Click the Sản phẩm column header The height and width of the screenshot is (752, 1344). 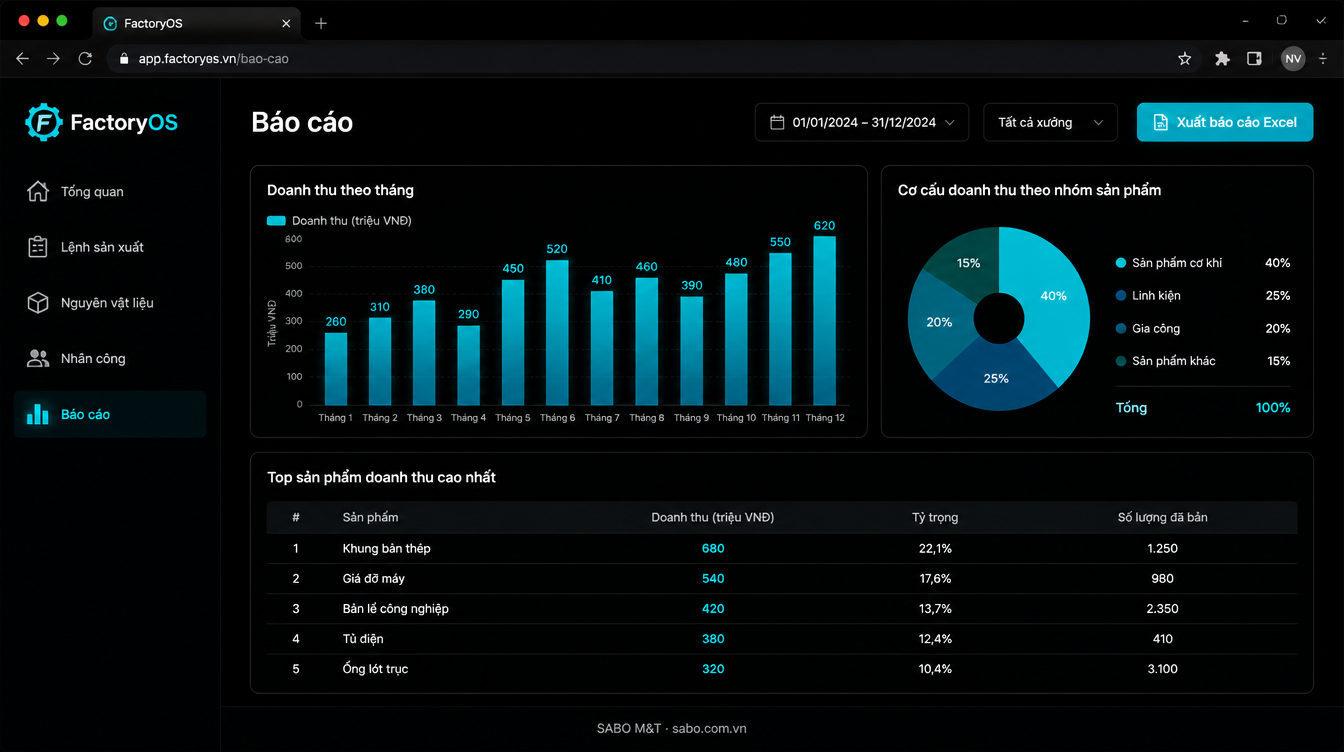(370, 517)
